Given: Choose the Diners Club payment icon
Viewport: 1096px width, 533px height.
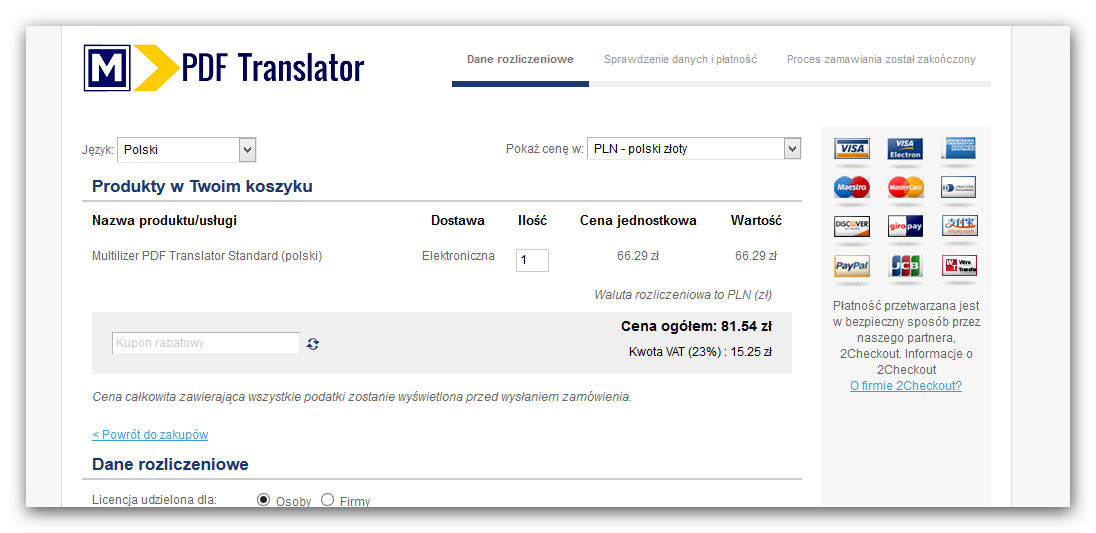Looking at the screenshot, I should tap(959, 187).
